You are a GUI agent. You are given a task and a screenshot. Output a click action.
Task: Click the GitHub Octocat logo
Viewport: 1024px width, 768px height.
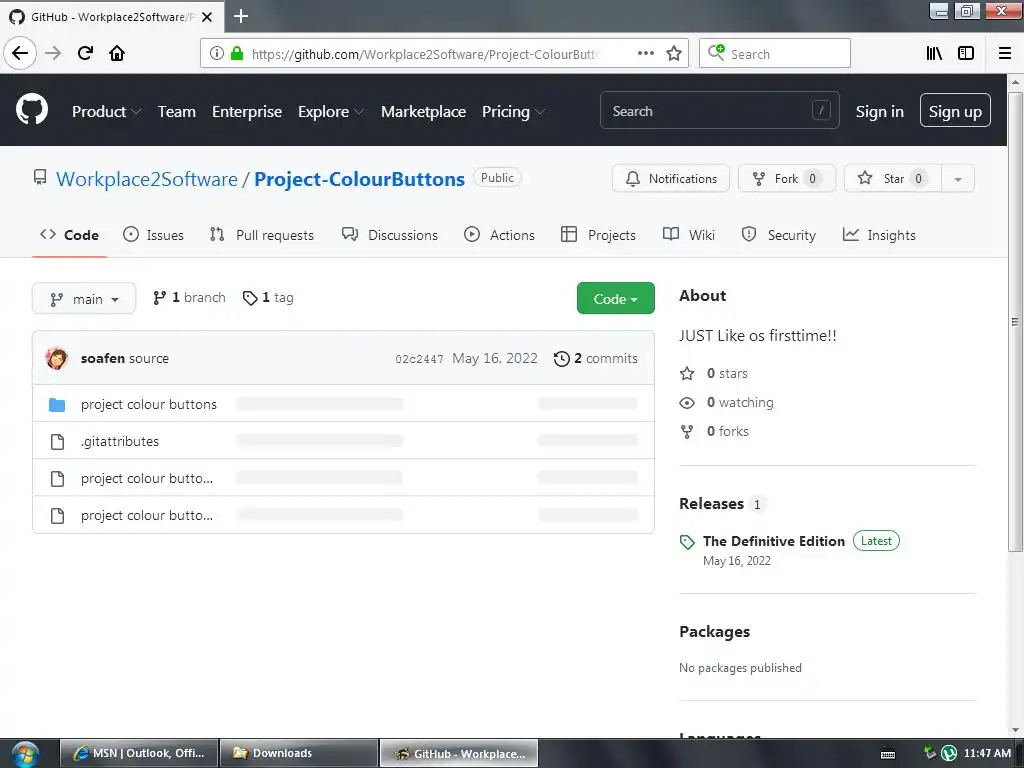32,109
